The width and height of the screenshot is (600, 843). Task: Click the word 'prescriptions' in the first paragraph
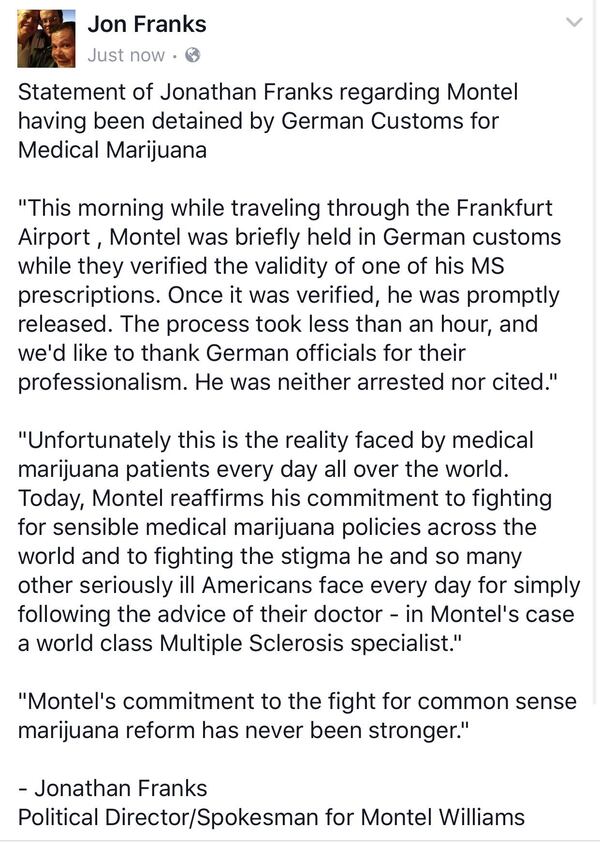coord(89,295)
